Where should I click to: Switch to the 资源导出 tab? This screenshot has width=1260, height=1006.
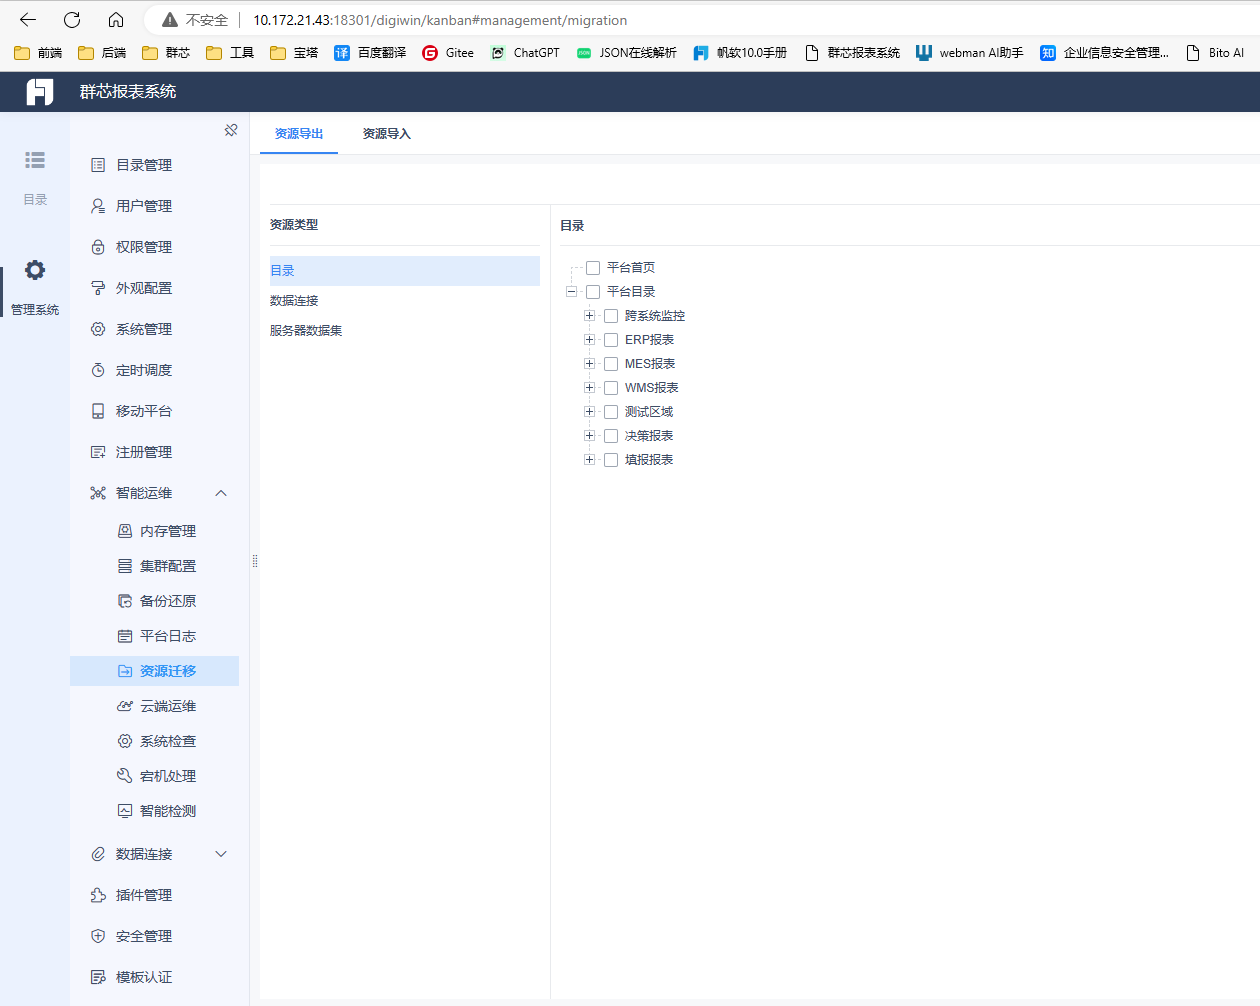pyautogui.click(x=299, y=134)
